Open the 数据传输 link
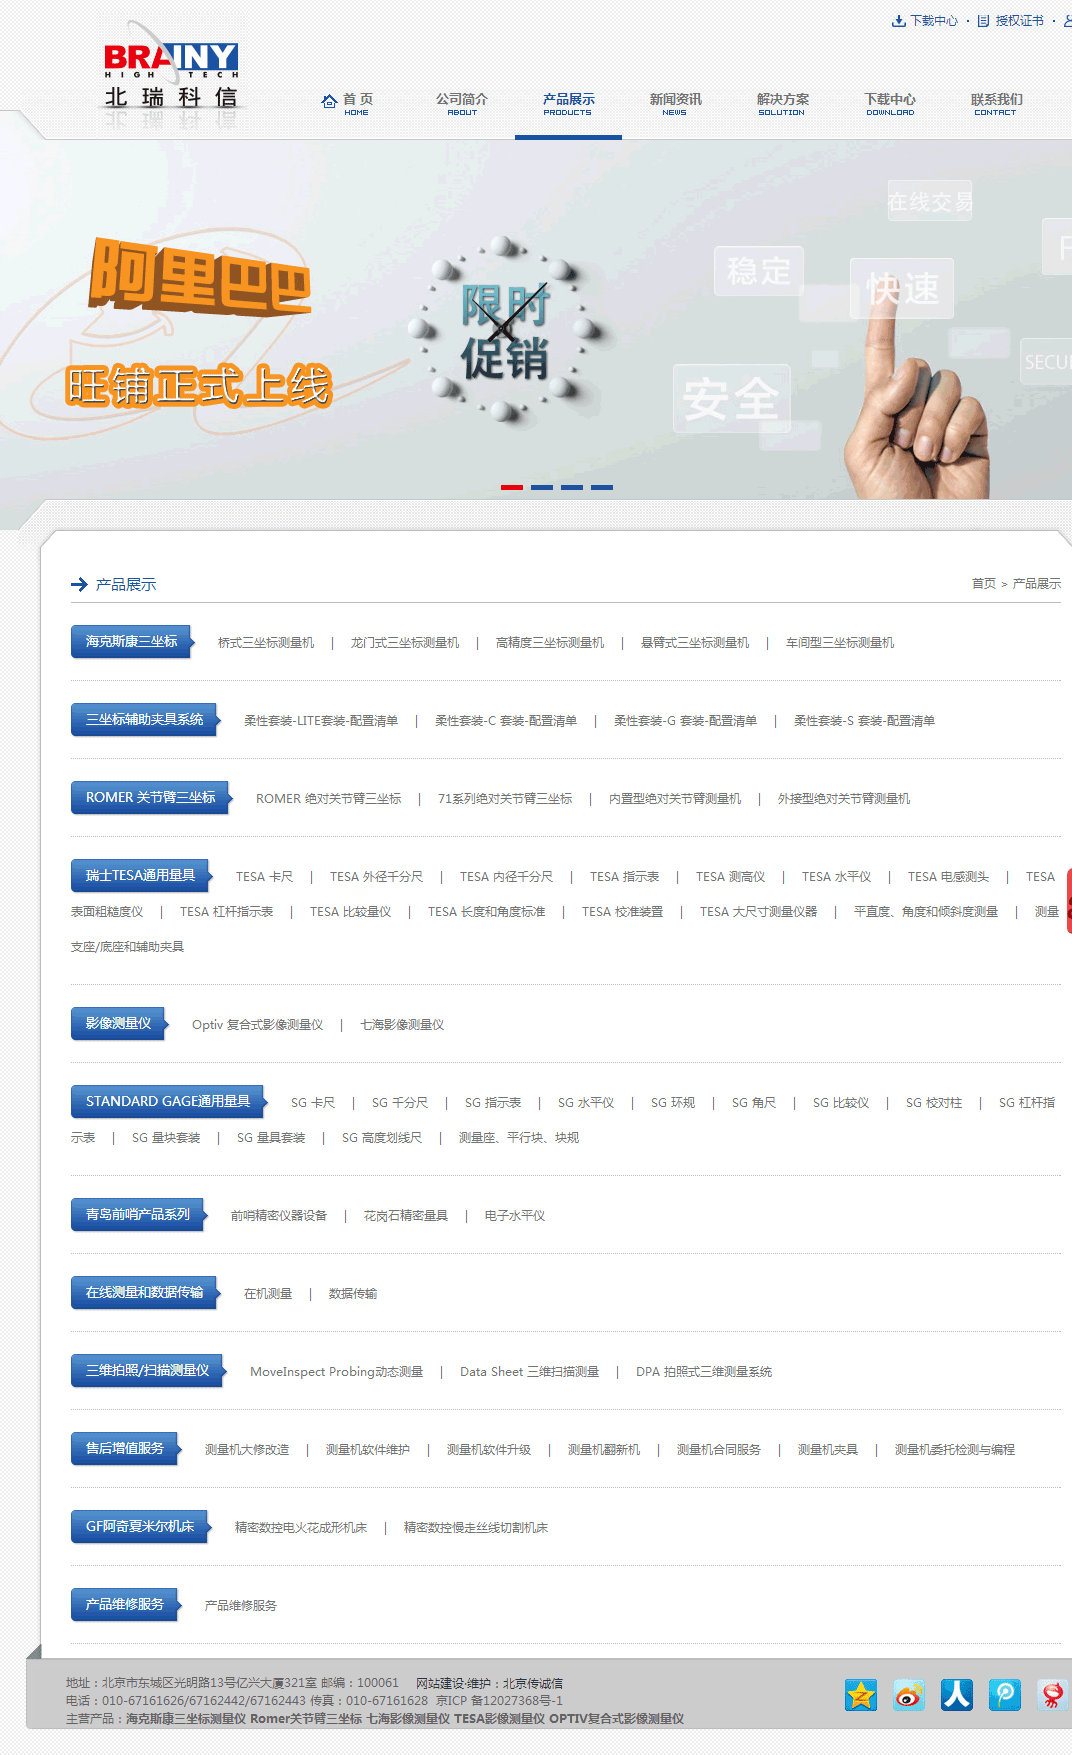Screen dimensions: 1072x1755 [x=353, y=1294]
